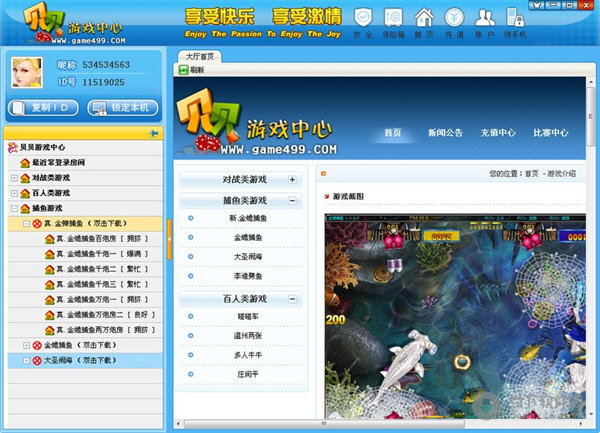The height and width of the screenshot is (433, 600).
Task: Expand 对战类游戏 plus button in web panel
Action: pyautogui.click(x=292, y=179)
